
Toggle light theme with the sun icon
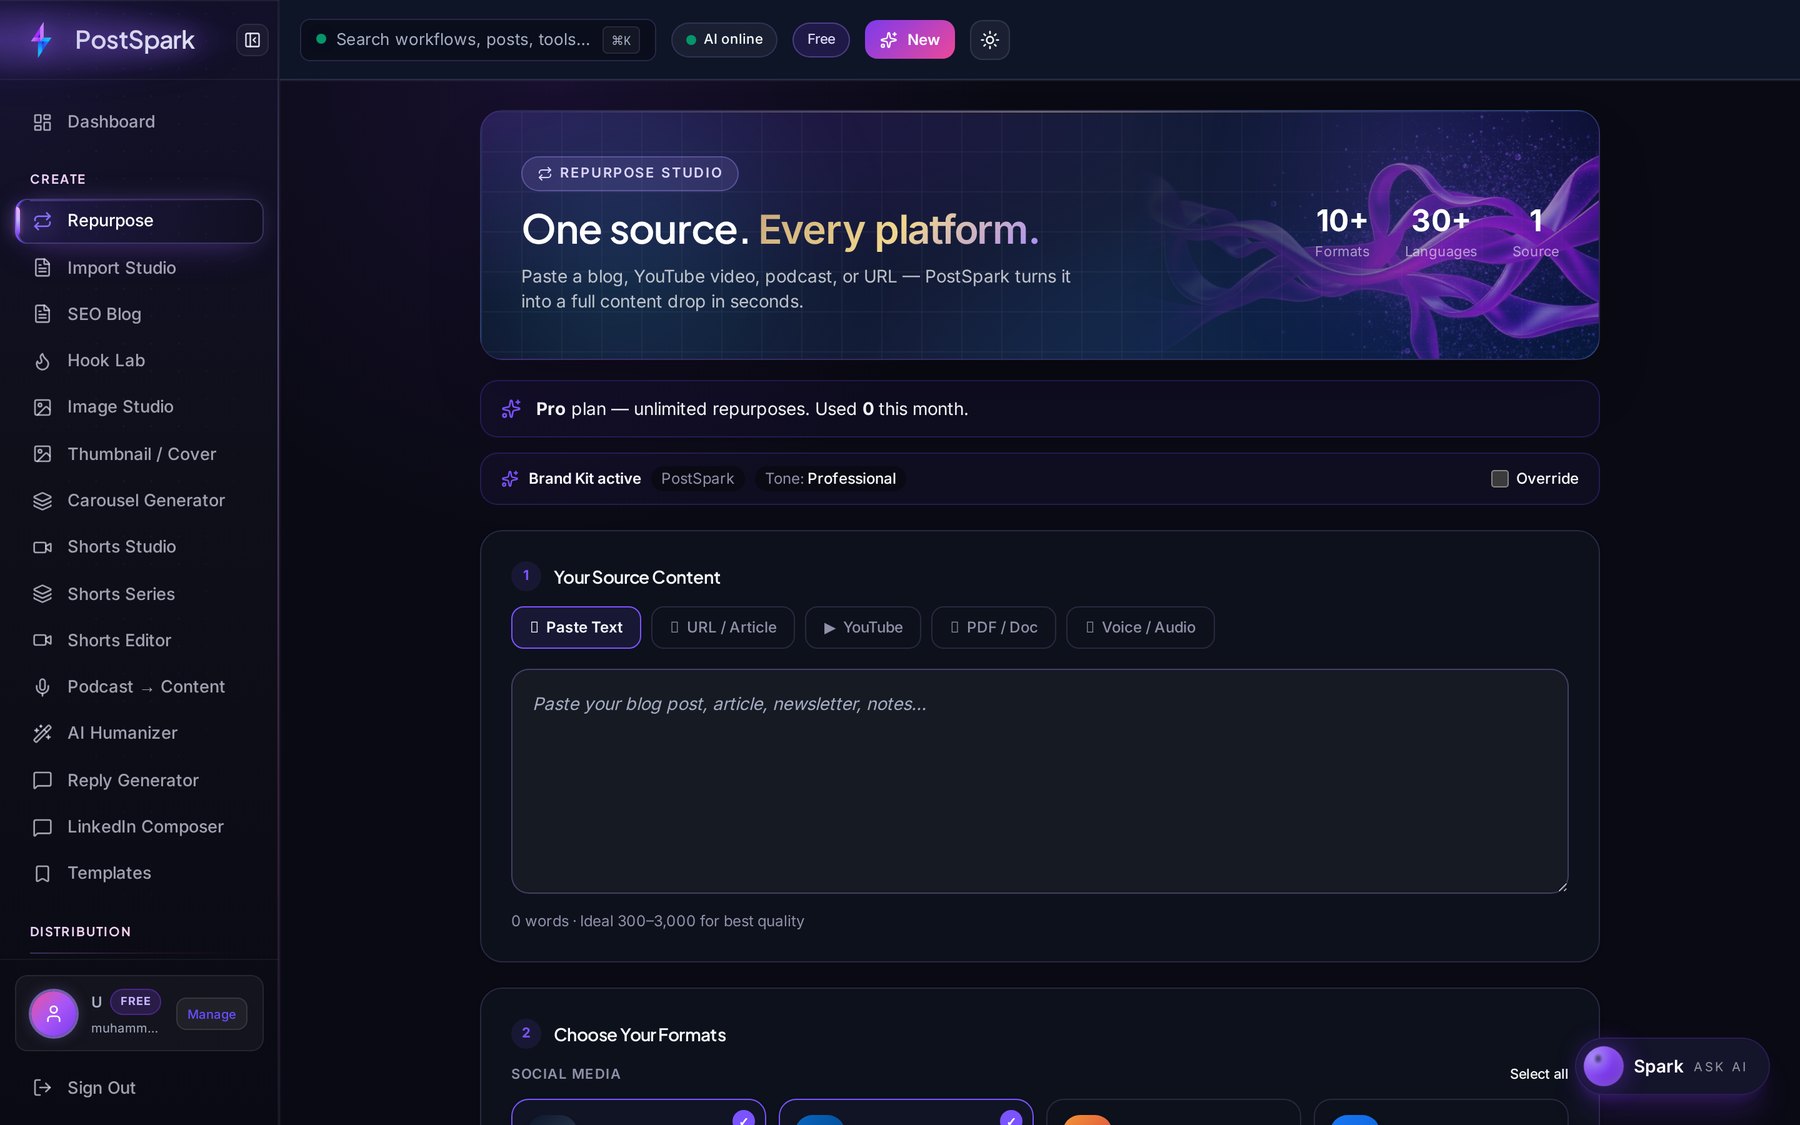[989, 40]
